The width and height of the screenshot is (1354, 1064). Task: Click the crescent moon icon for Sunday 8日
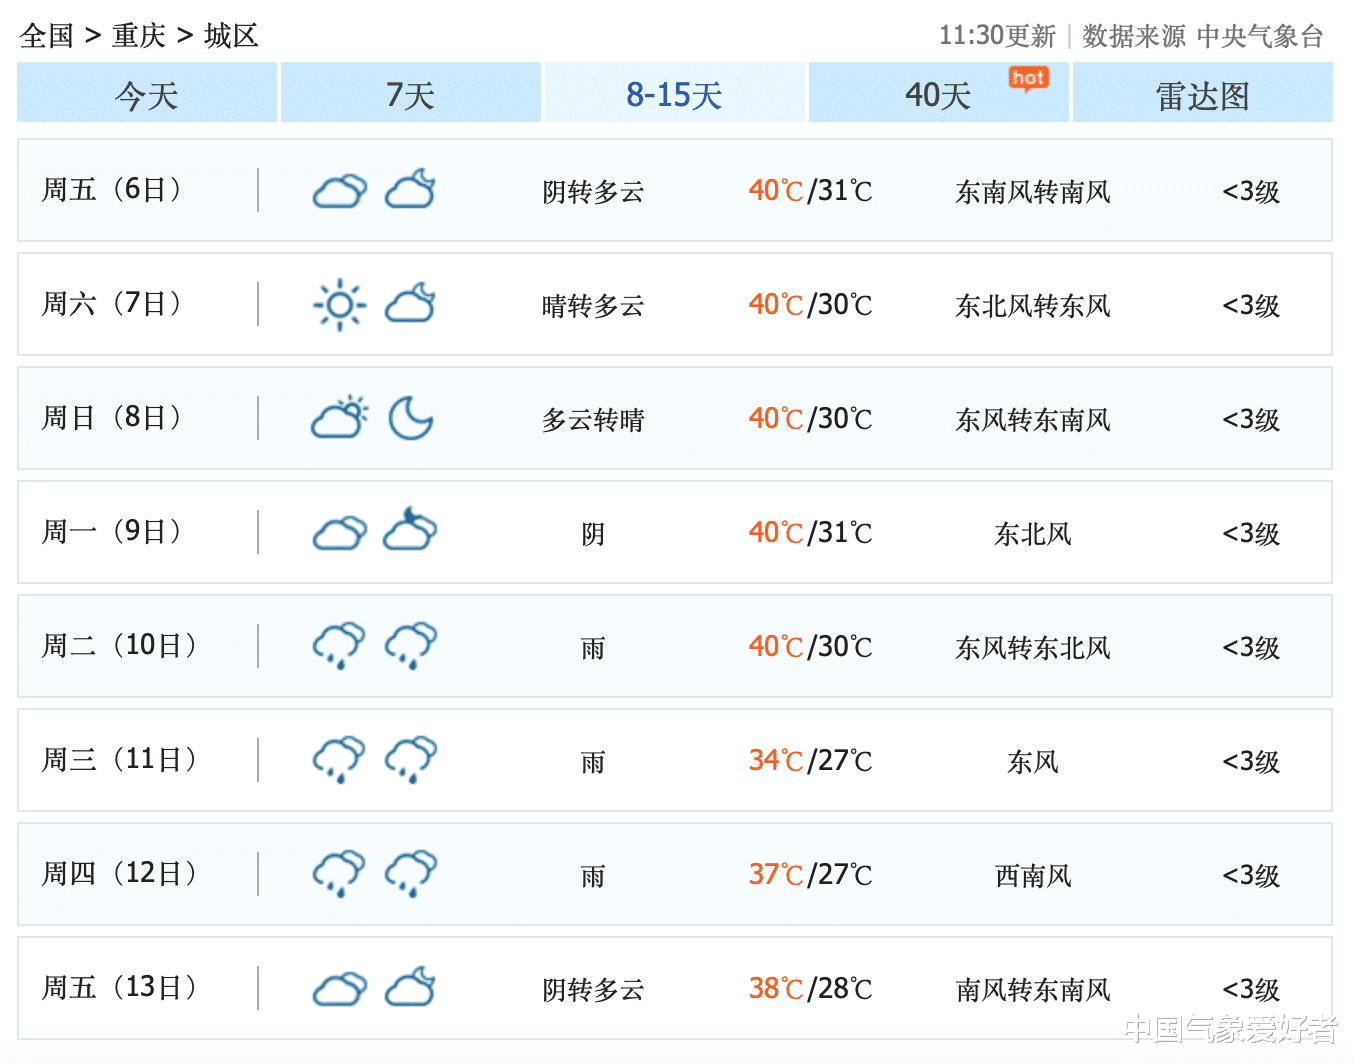click(x=410, y=418)
